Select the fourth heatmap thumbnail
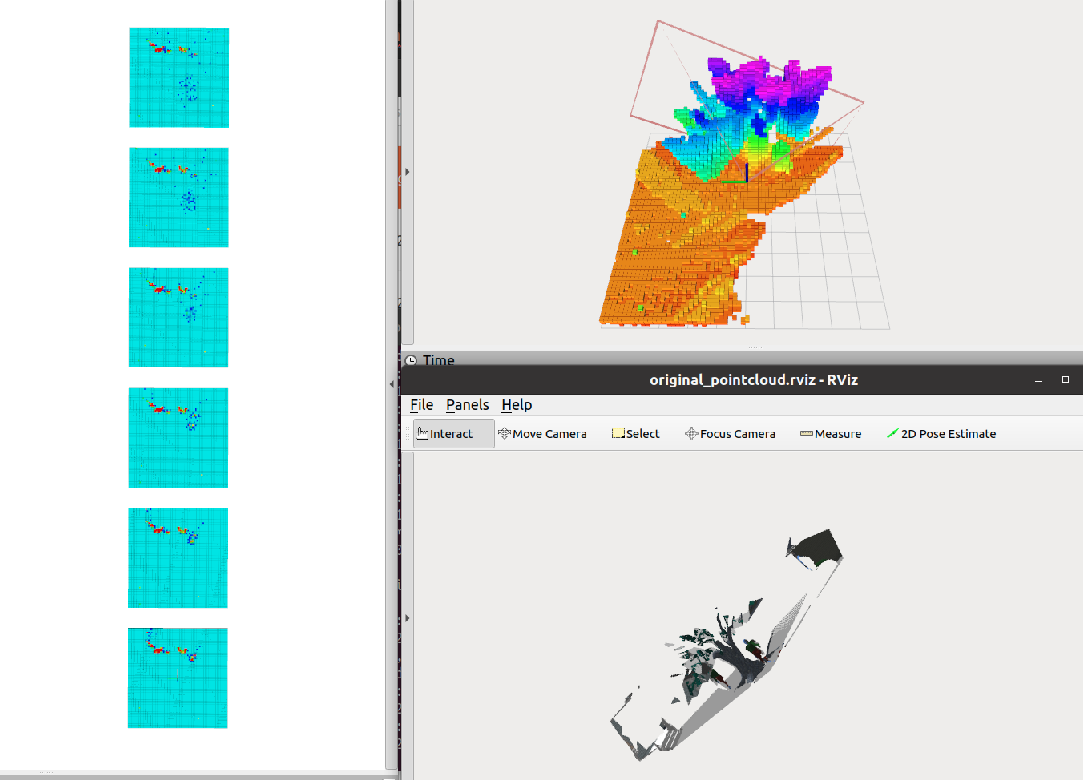 click(178, 437)
